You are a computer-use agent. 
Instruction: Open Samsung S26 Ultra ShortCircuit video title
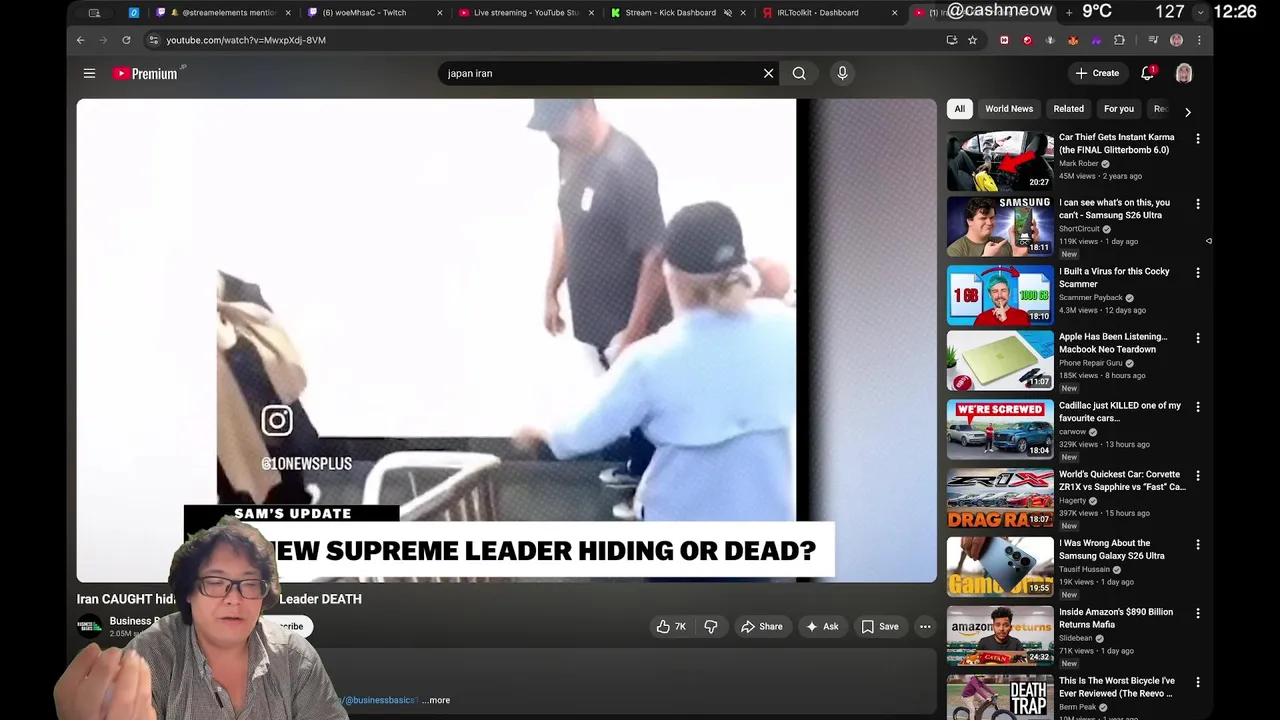pyautogui.click(x=1114, y=209)
